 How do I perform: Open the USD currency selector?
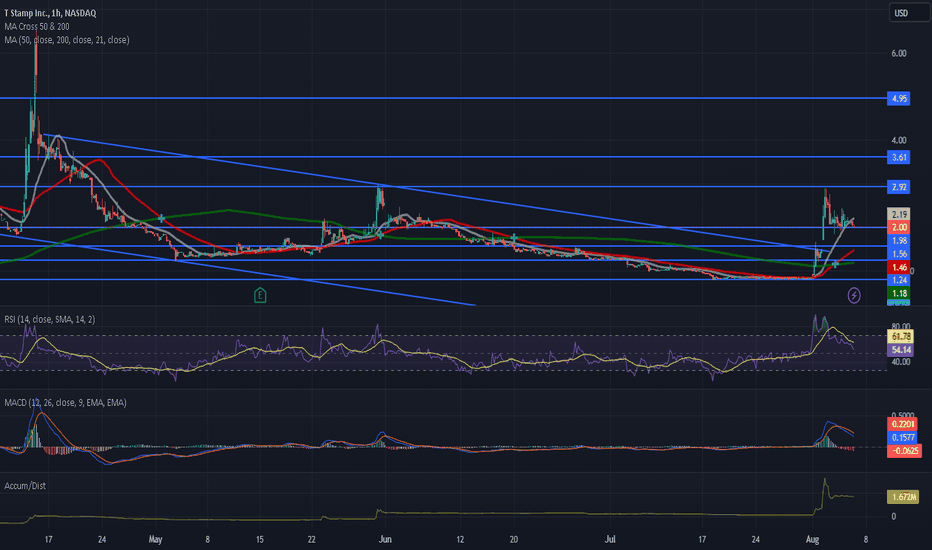point(908,13)
